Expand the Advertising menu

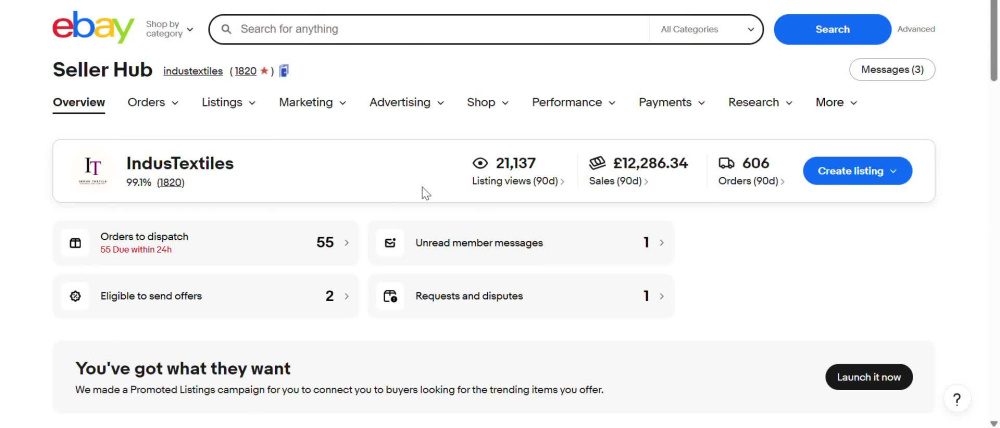(407, 103)
